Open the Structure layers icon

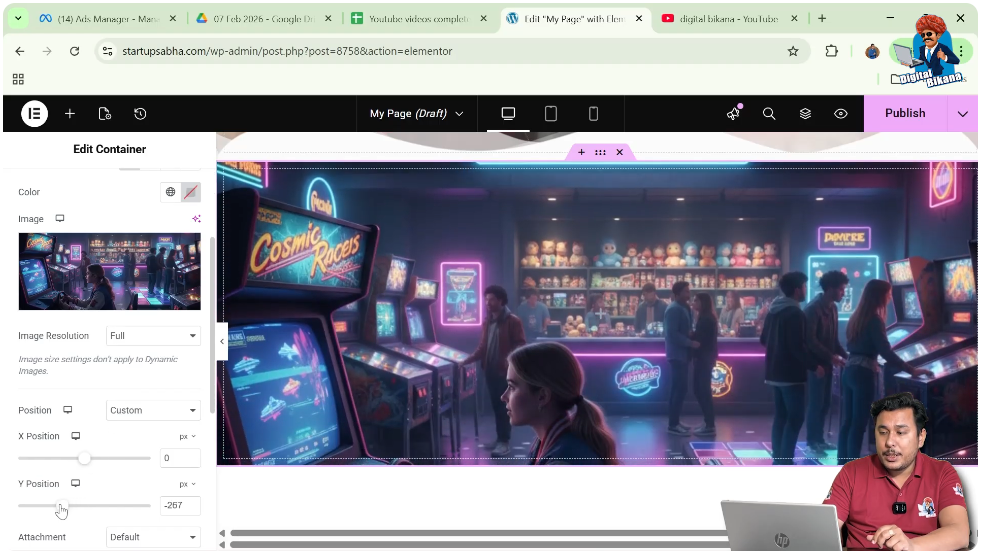(805, 114)
